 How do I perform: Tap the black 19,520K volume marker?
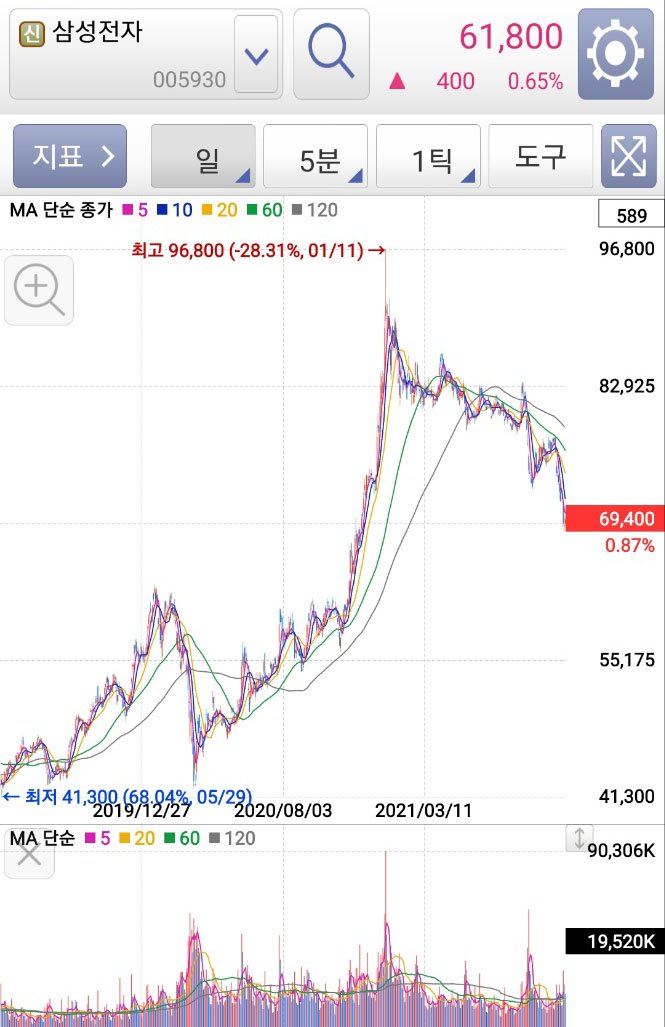tap(615, 941)
